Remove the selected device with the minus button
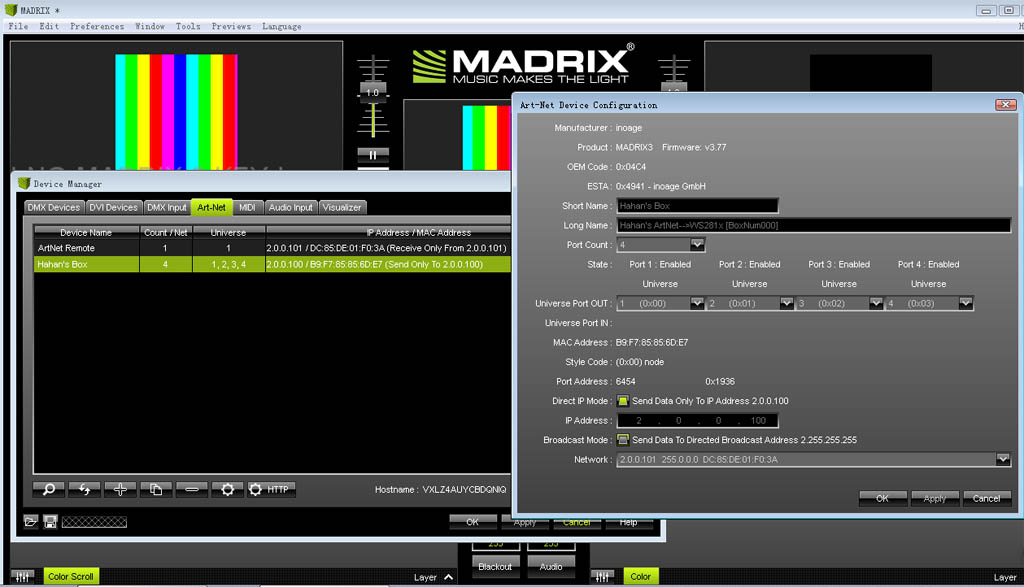This screenshot has width=1024, height=587. (191, 489)
